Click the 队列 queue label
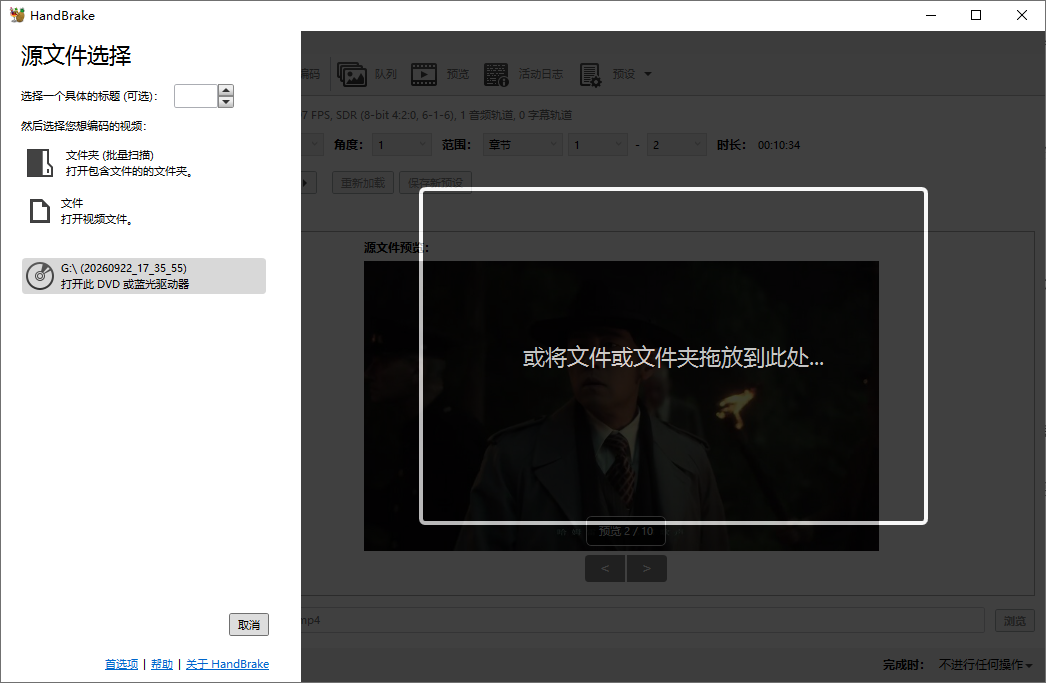 click(x=386, y=74)
